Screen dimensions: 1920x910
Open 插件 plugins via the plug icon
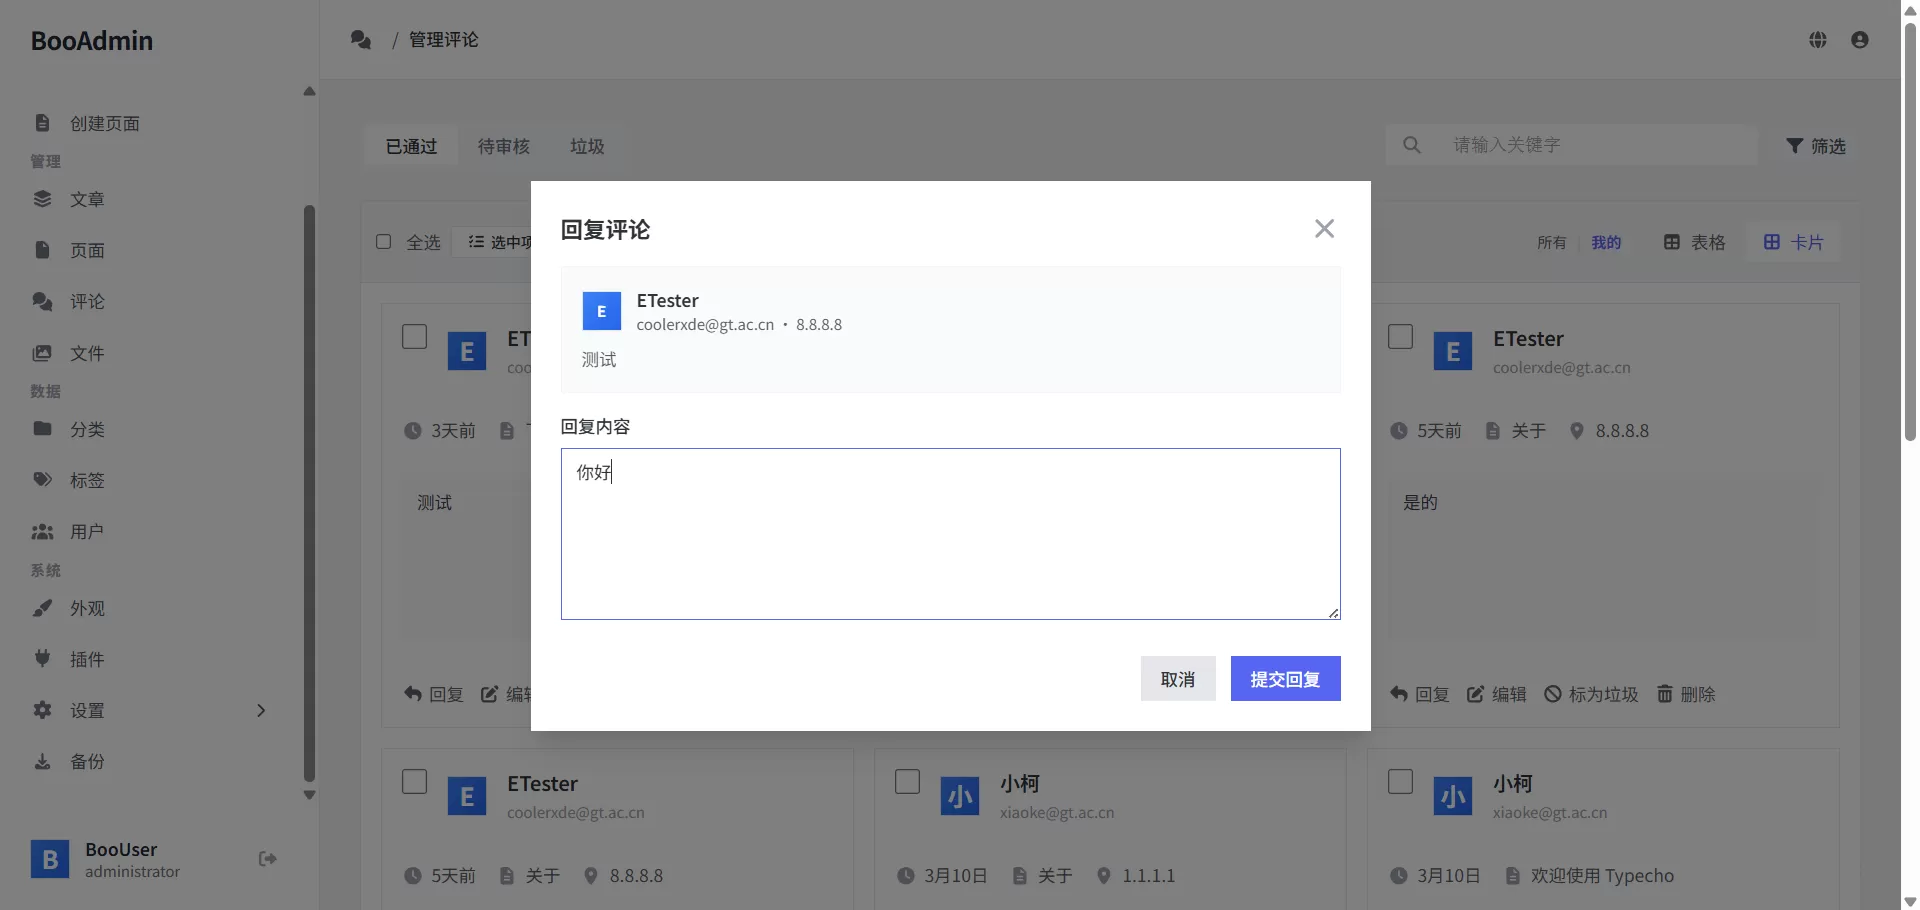pyautogui.click(x=42, y=659)
